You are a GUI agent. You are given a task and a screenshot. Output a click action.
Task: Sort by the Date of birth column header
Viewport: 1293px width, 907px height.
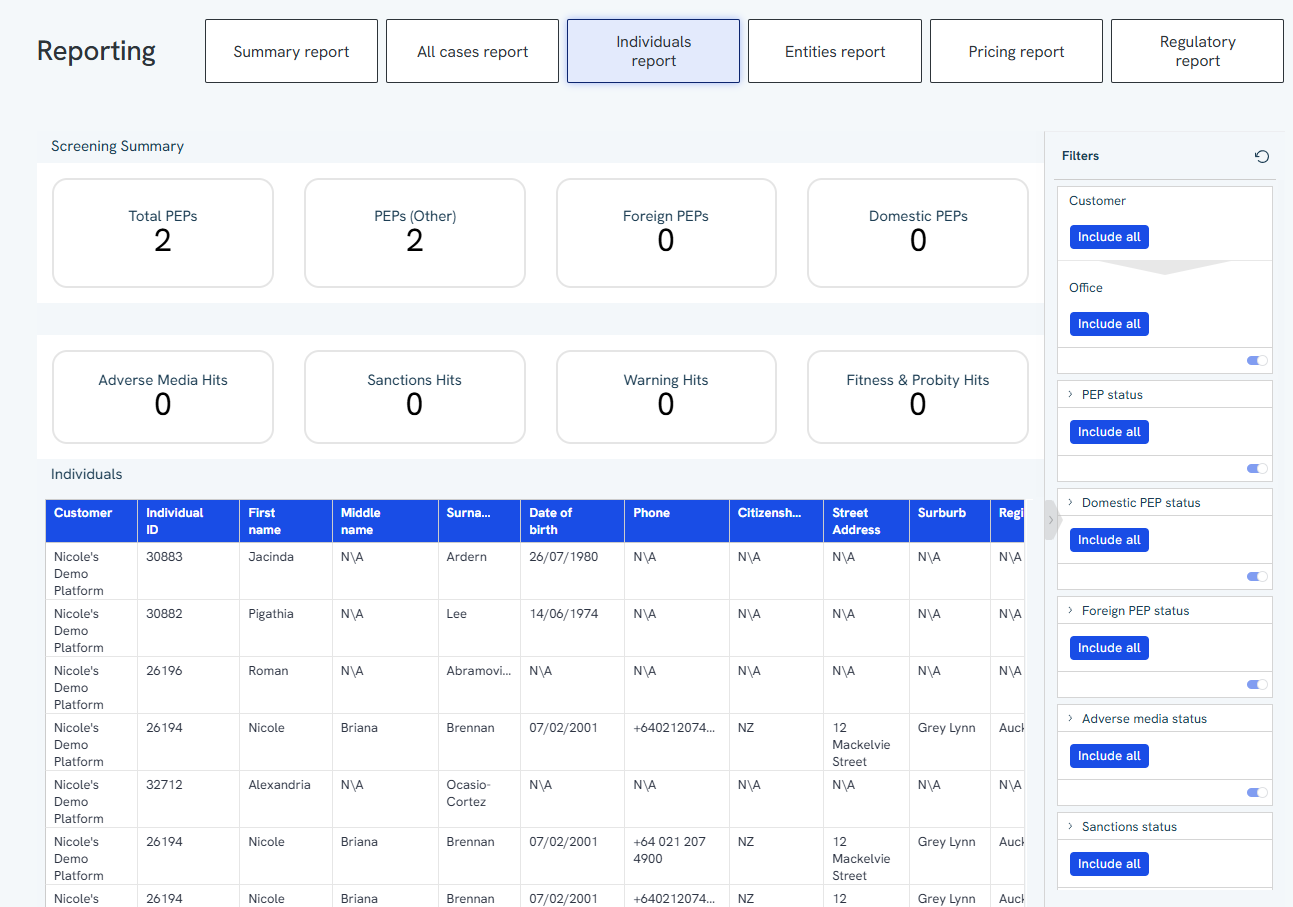click(572, 521)
